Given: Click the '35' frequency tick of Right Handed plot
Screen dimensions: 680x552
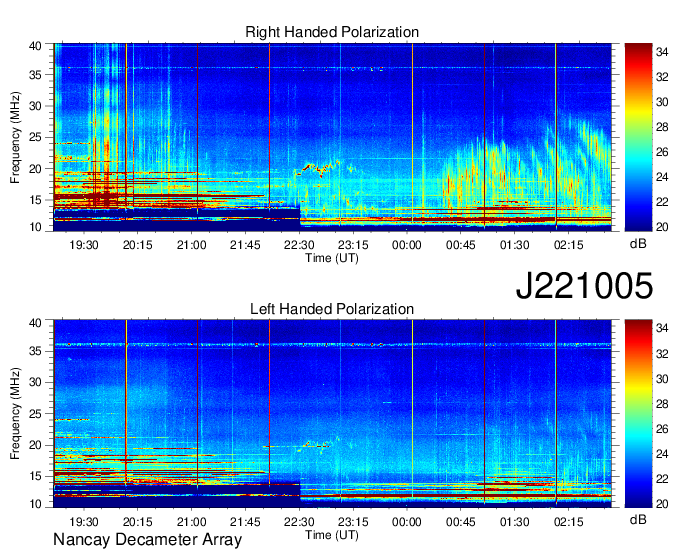Looking at the screenshot, I should (35, 75).
